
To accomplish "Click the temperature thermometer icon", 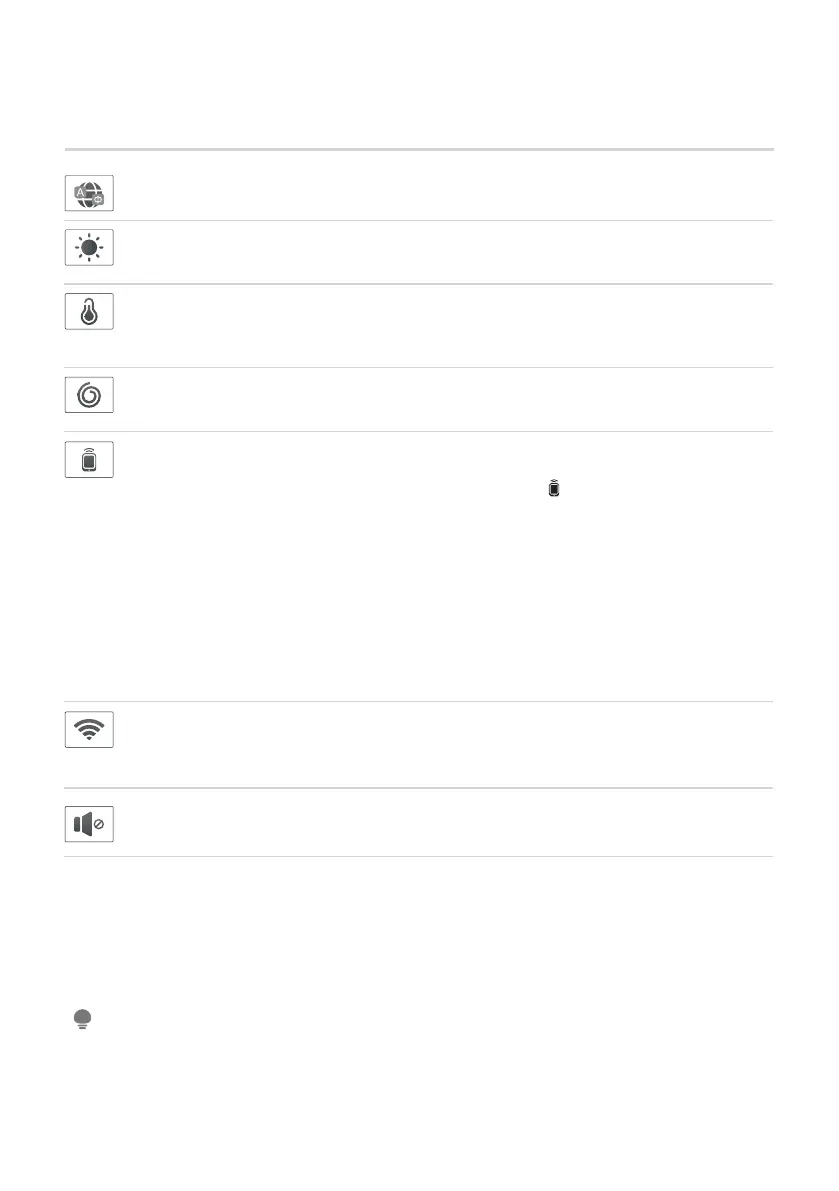I will pos(89,311).
